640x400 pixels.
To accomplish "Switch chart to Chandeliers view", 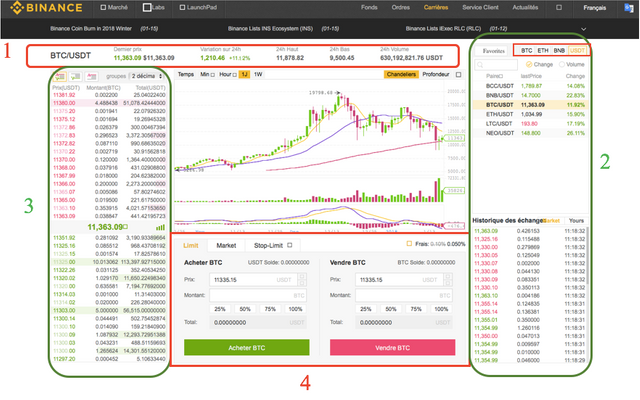I will click(x=401, y=74).
